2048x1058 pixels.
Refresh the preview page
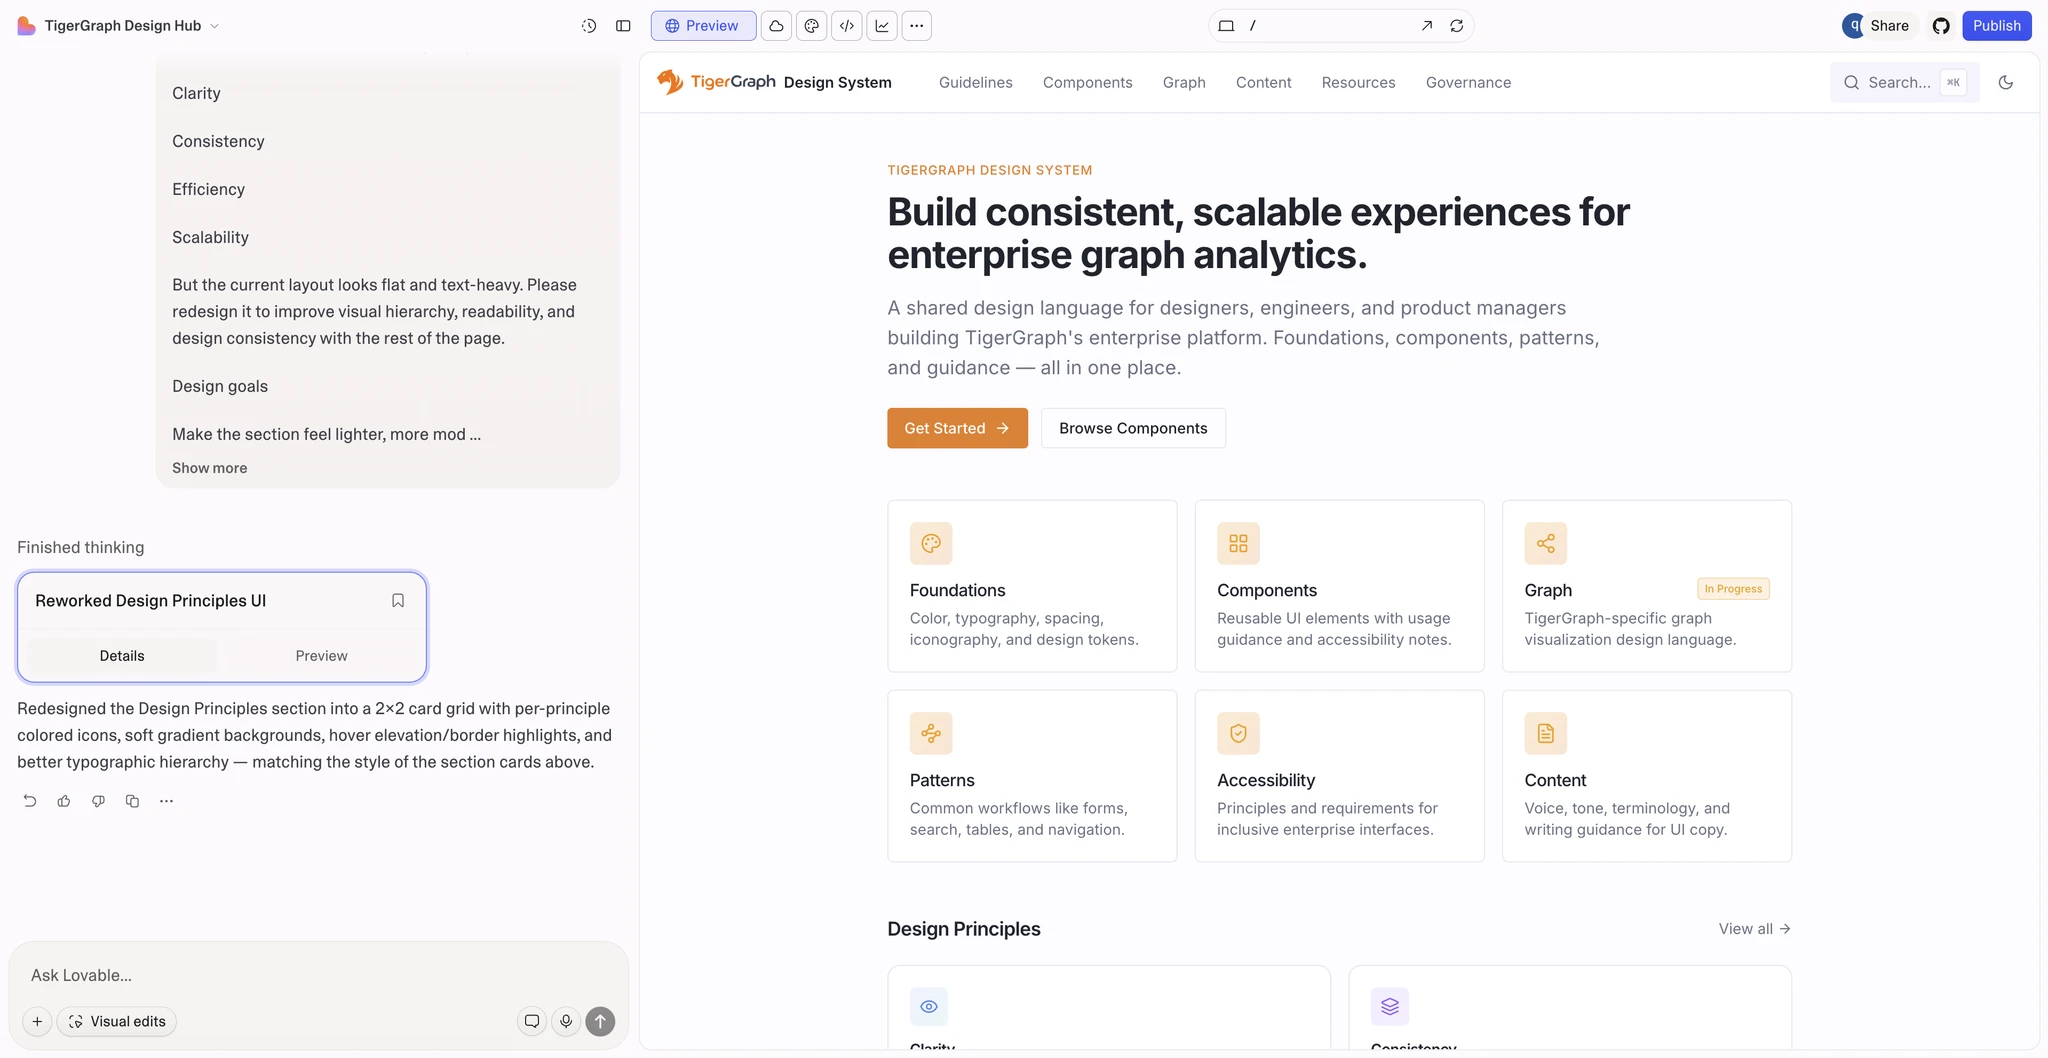(1457, 26)
